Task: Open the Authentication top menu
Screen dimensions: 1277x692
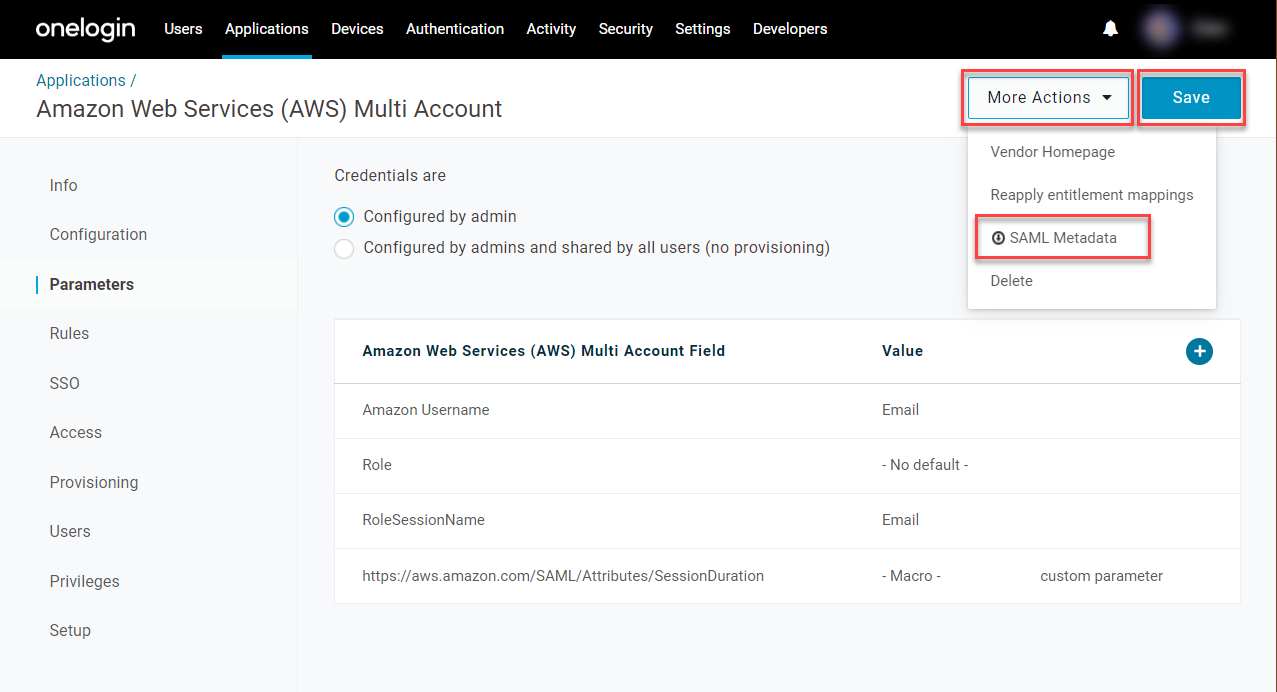Action: coord(455,29)
